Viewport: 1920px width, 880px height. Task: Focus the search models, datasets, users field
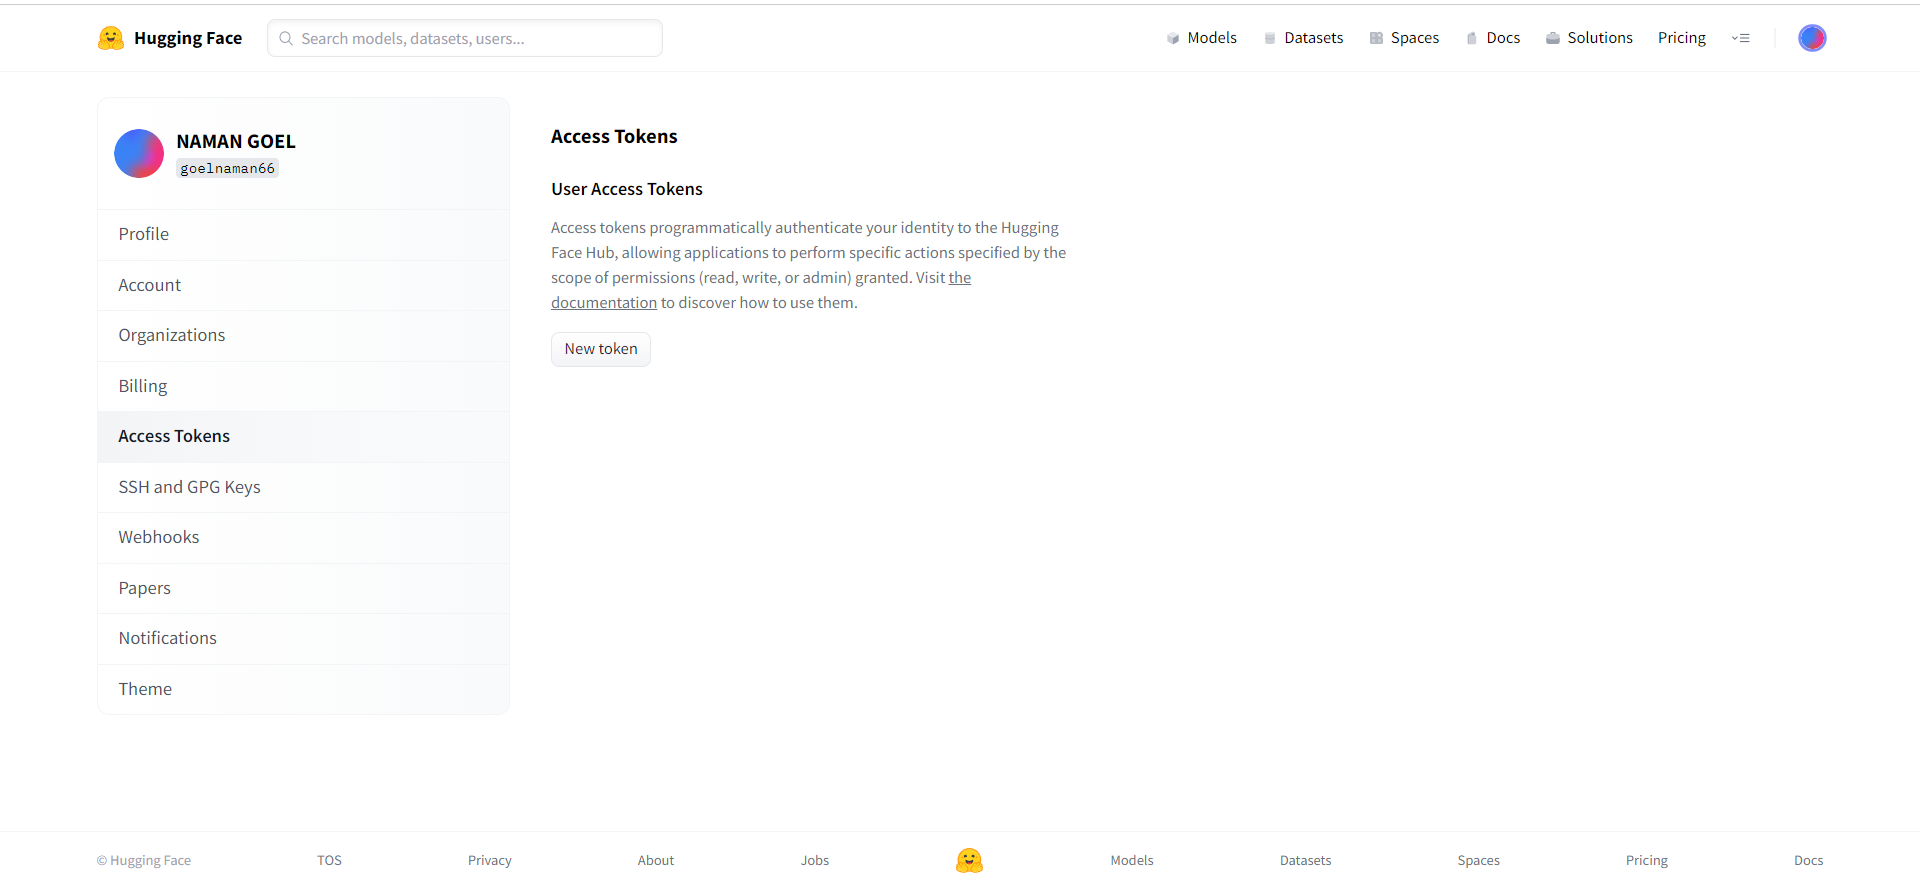465,38
